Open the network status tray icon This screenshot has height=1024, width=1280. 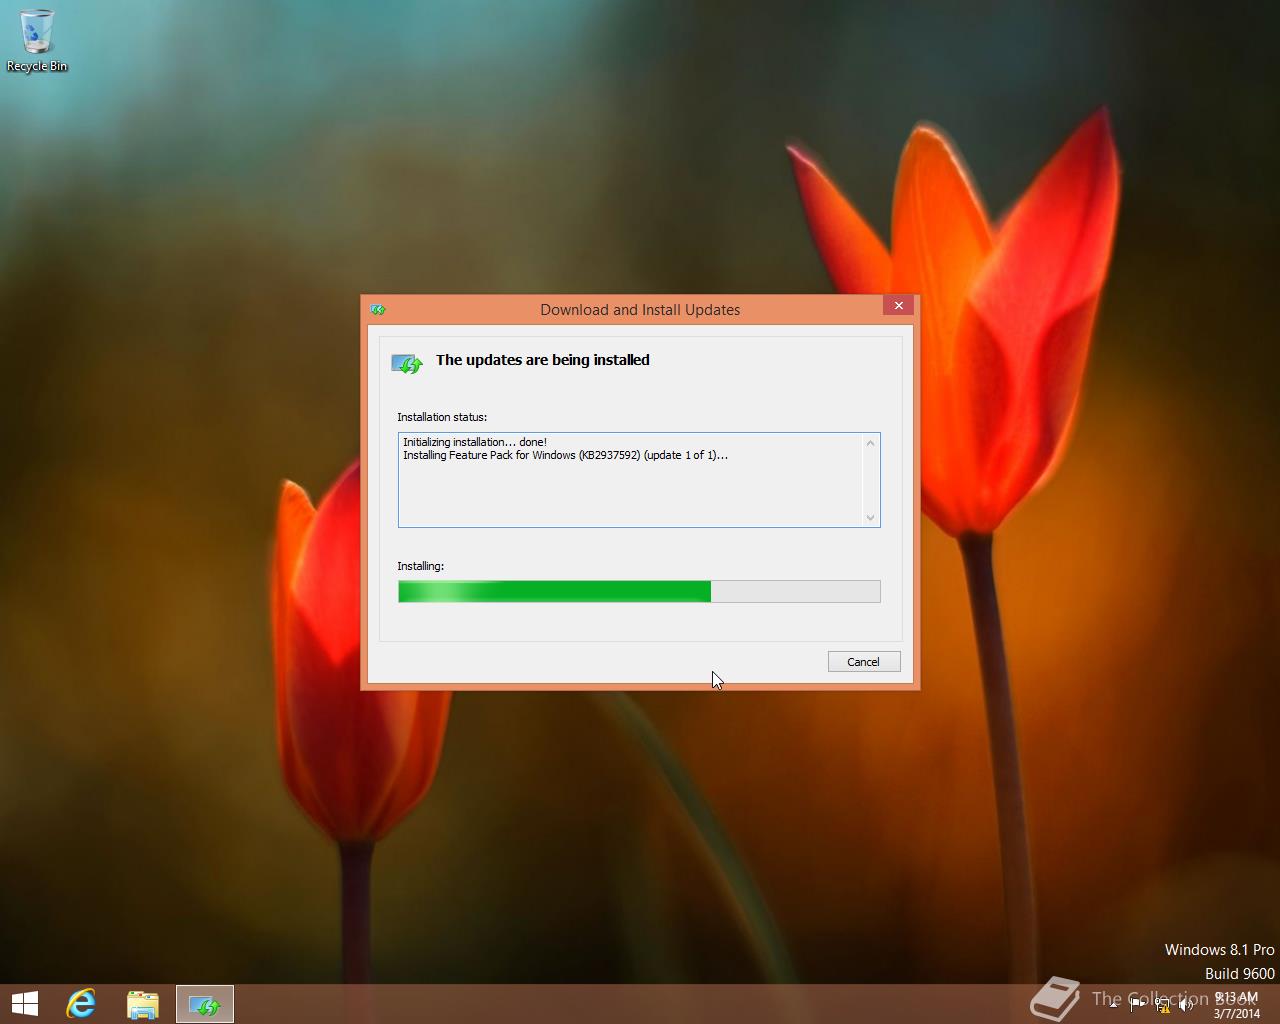(x=1163, y=1005)
